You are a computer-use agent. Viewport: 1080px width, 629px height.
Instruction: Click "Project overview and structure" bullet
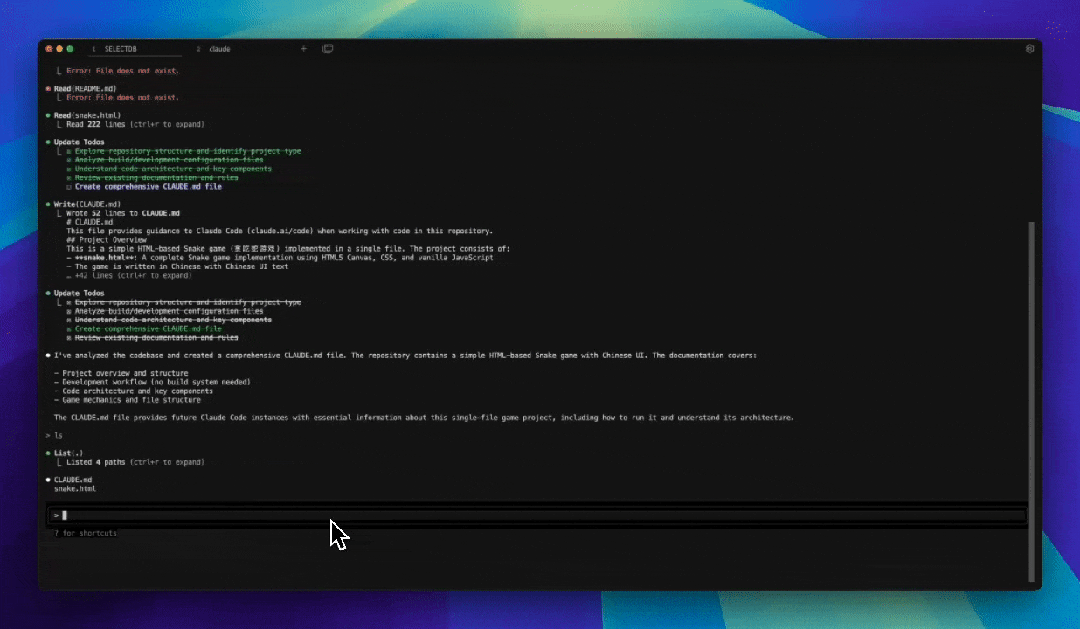click(x=125, y=373)
